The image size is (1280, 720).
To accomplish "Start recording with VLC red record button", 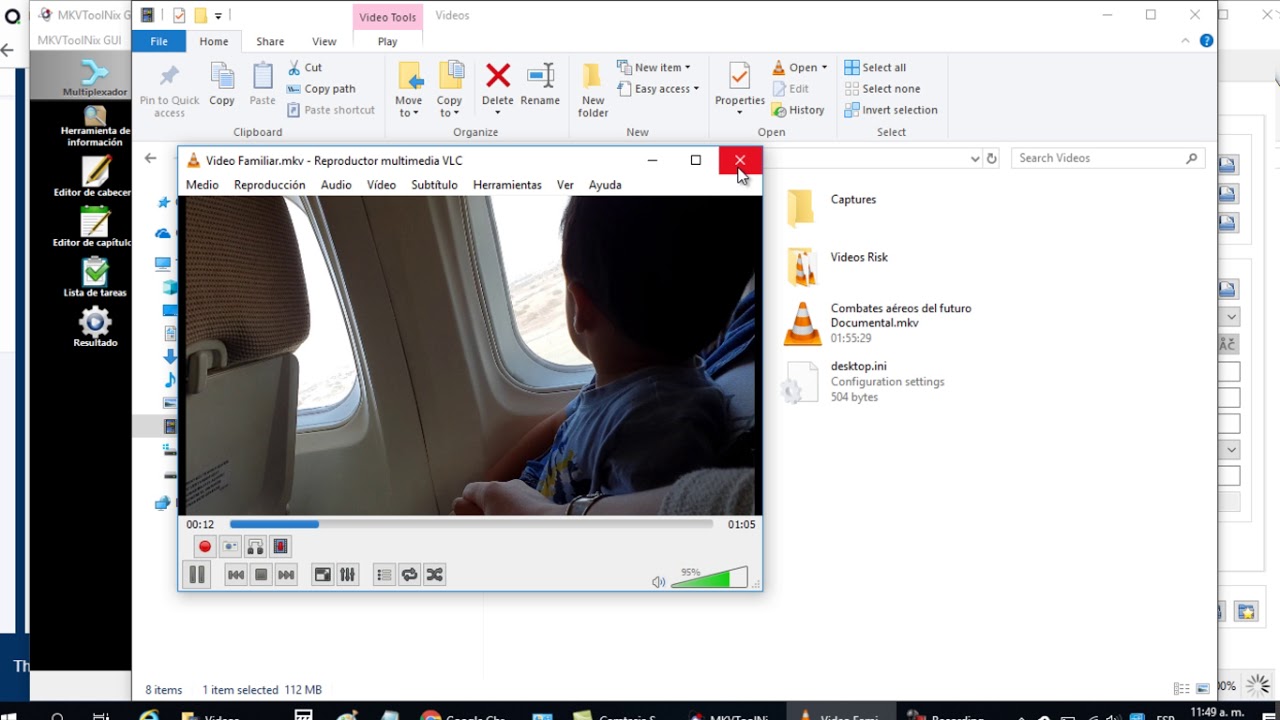I will (x=205, y=546).
